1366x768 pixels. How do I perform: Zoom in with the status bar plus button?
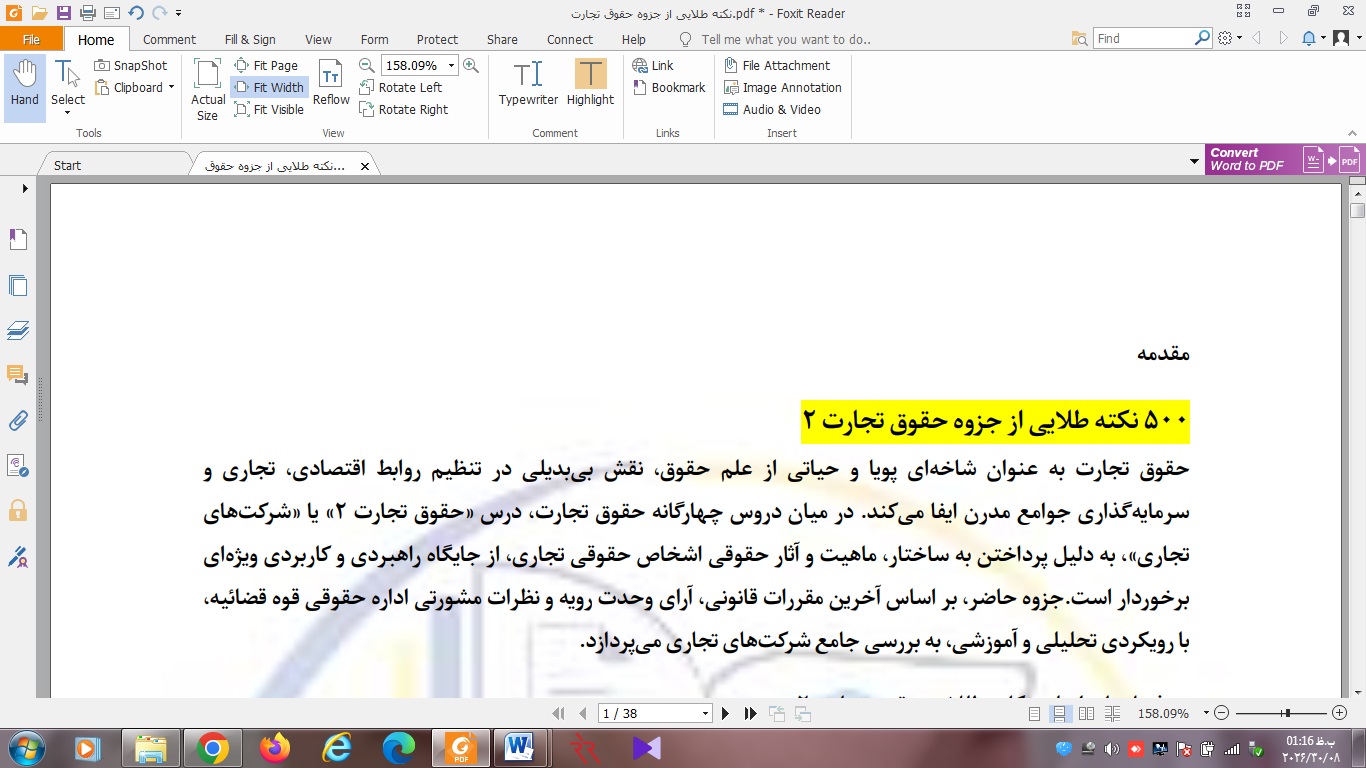(x=1340, y=714)
